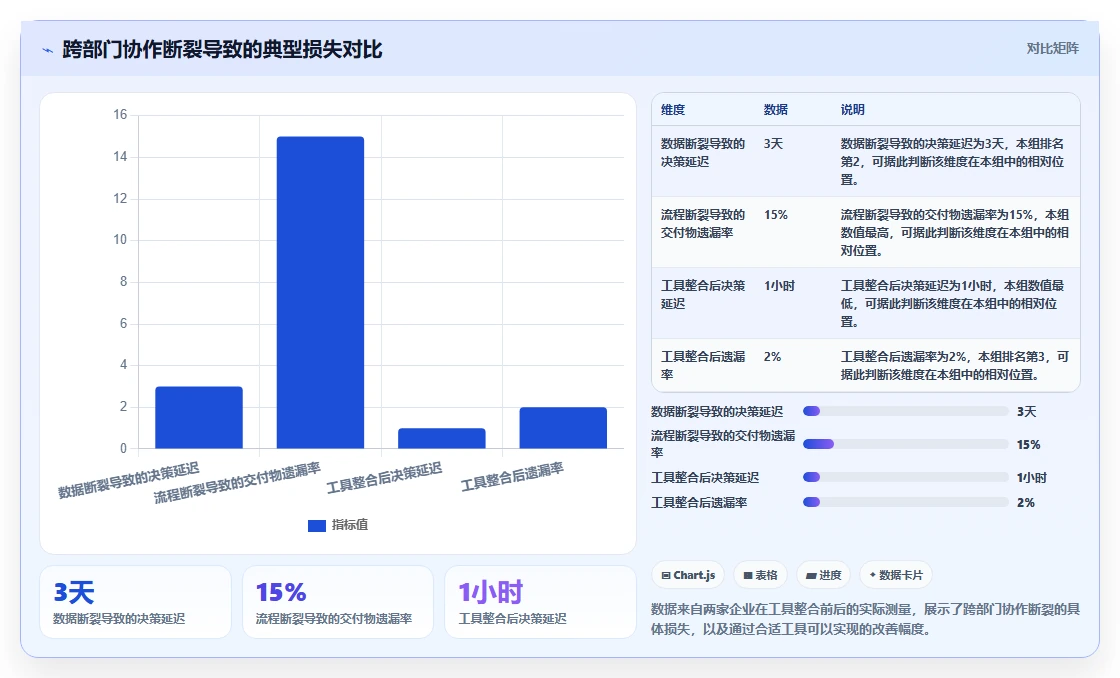
Task: Click the 数据断裂导致的决策延迟 bar in chart
Action: tap(199, 417)
